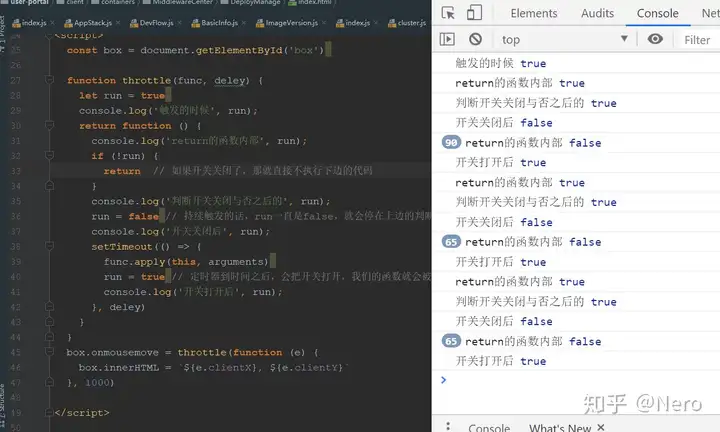720x432 pixels.
Task: Open drawer menu three-dot icon
Action: [448, 426]
